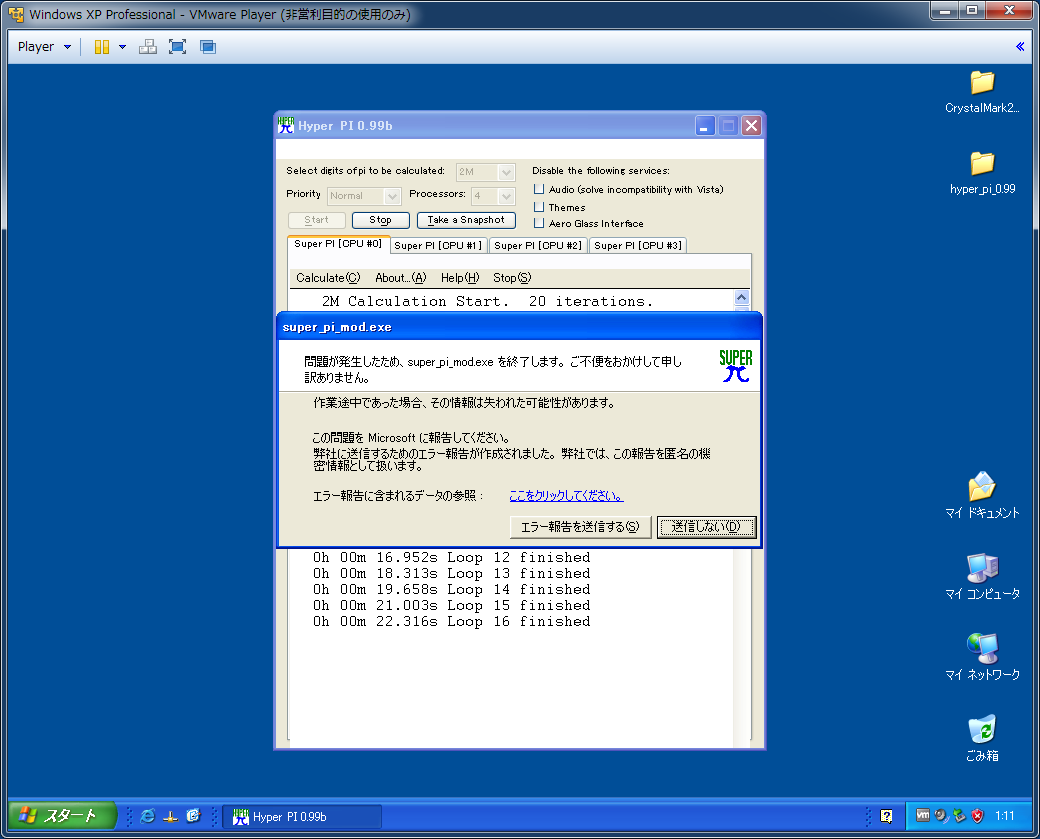This screenshot has height=839, width=1040.
Task: Enable the Audio service disable checkbox
Action: point(539,189)
